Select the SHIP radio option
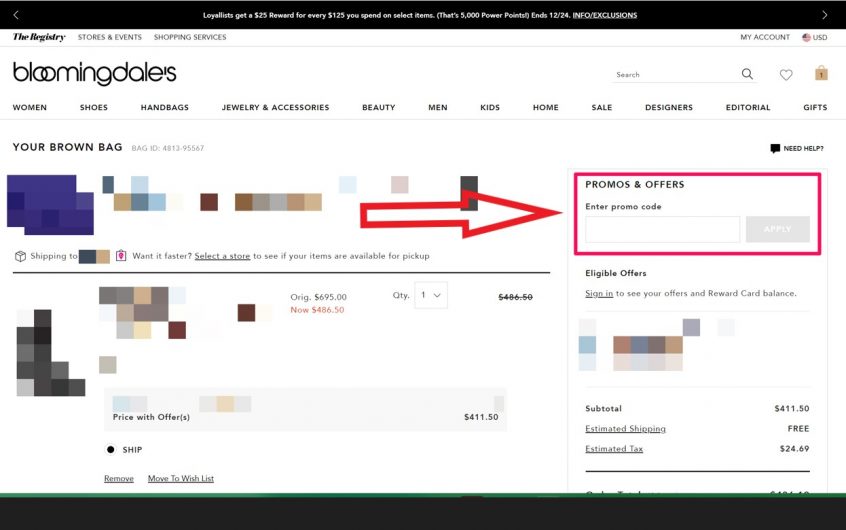 pyautogui.click(x=111, y=450)
